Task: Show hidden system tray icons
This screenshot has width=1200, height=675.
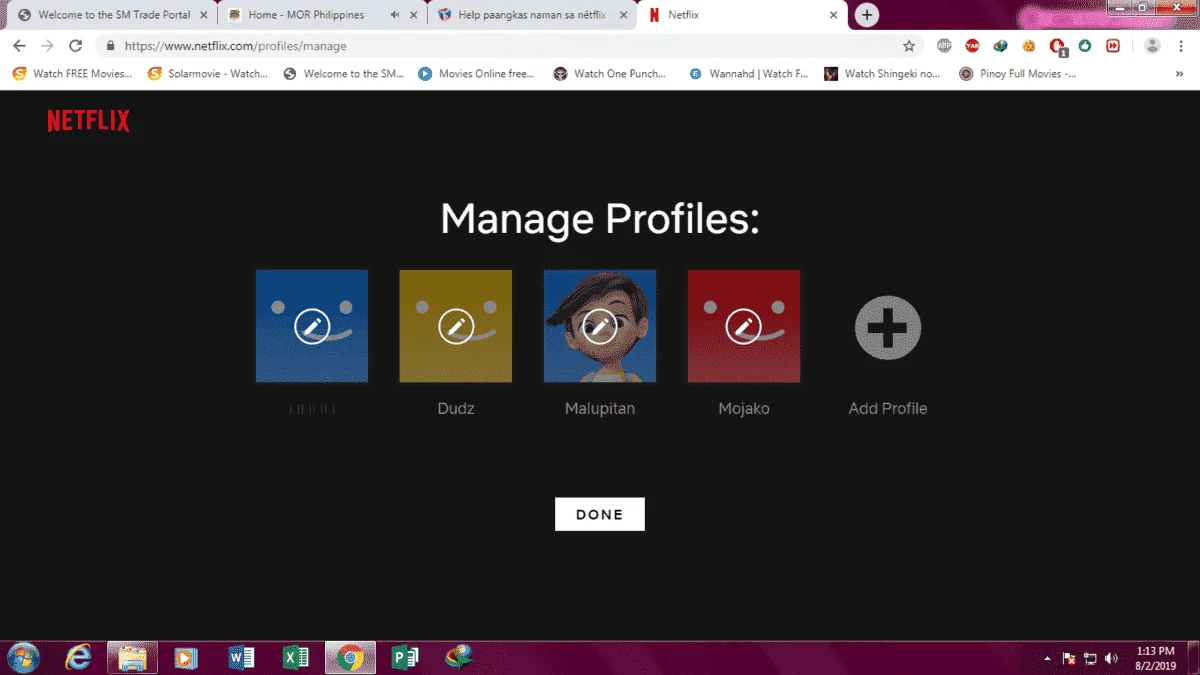Action: [x=1047, y=658]
